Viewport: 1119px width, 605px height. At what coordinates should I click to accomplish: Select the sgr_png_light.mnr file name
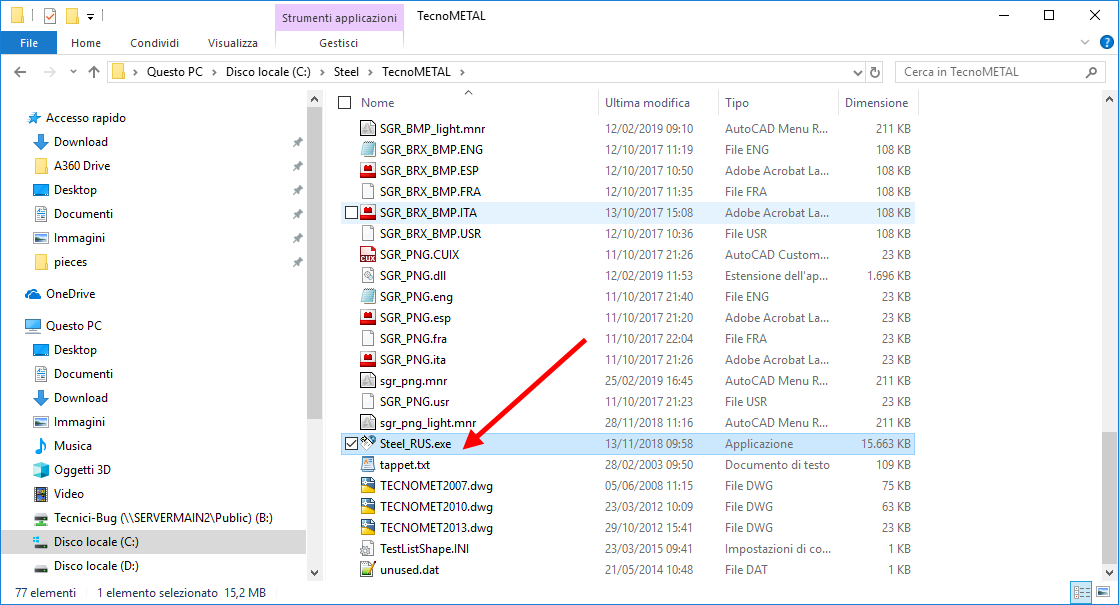(x=427, y=422)
